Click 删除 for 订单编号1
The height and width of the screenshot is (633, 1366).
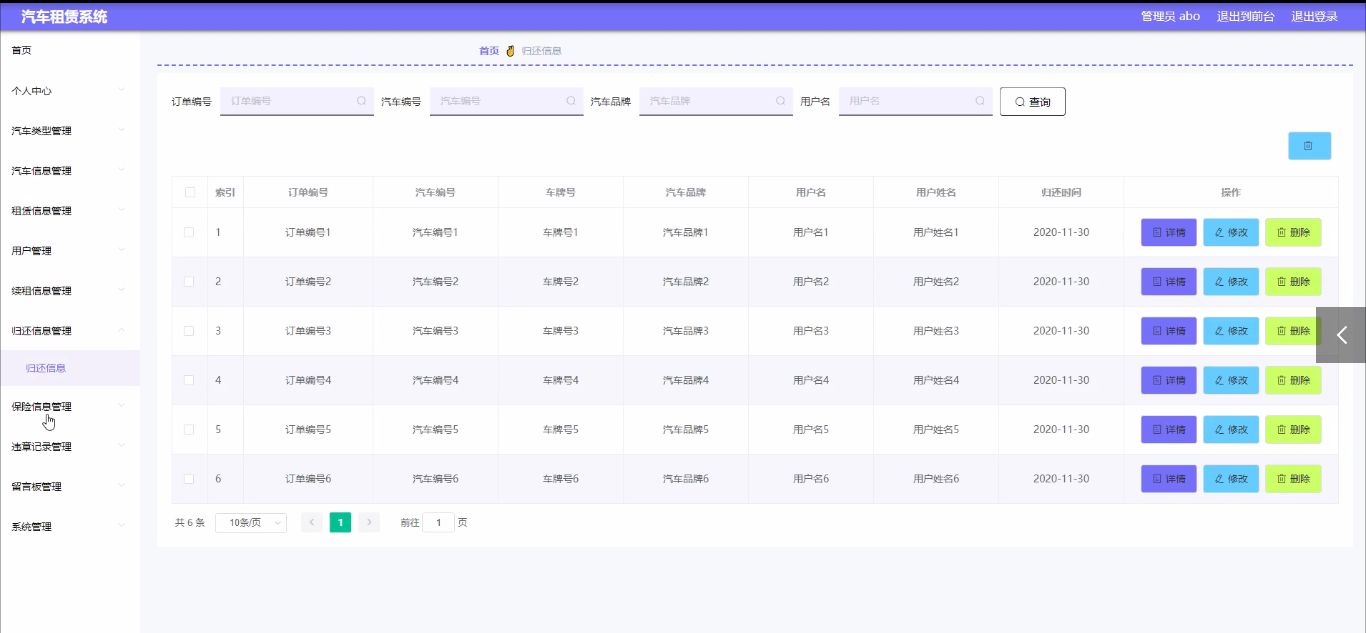[1293, 232]
